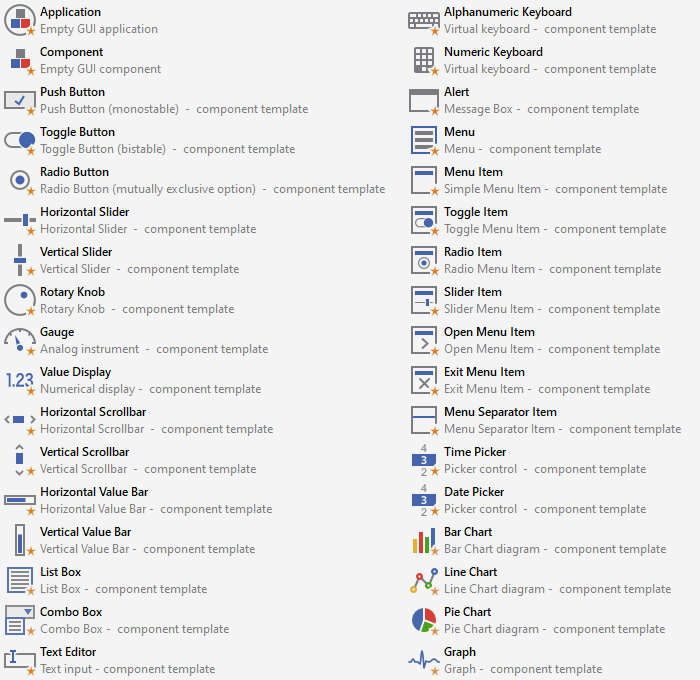Click the Alphanumeric Keyboard icon
Image resolution: width=700 pixels, height=680 pixels.
(x=424, y=20)
